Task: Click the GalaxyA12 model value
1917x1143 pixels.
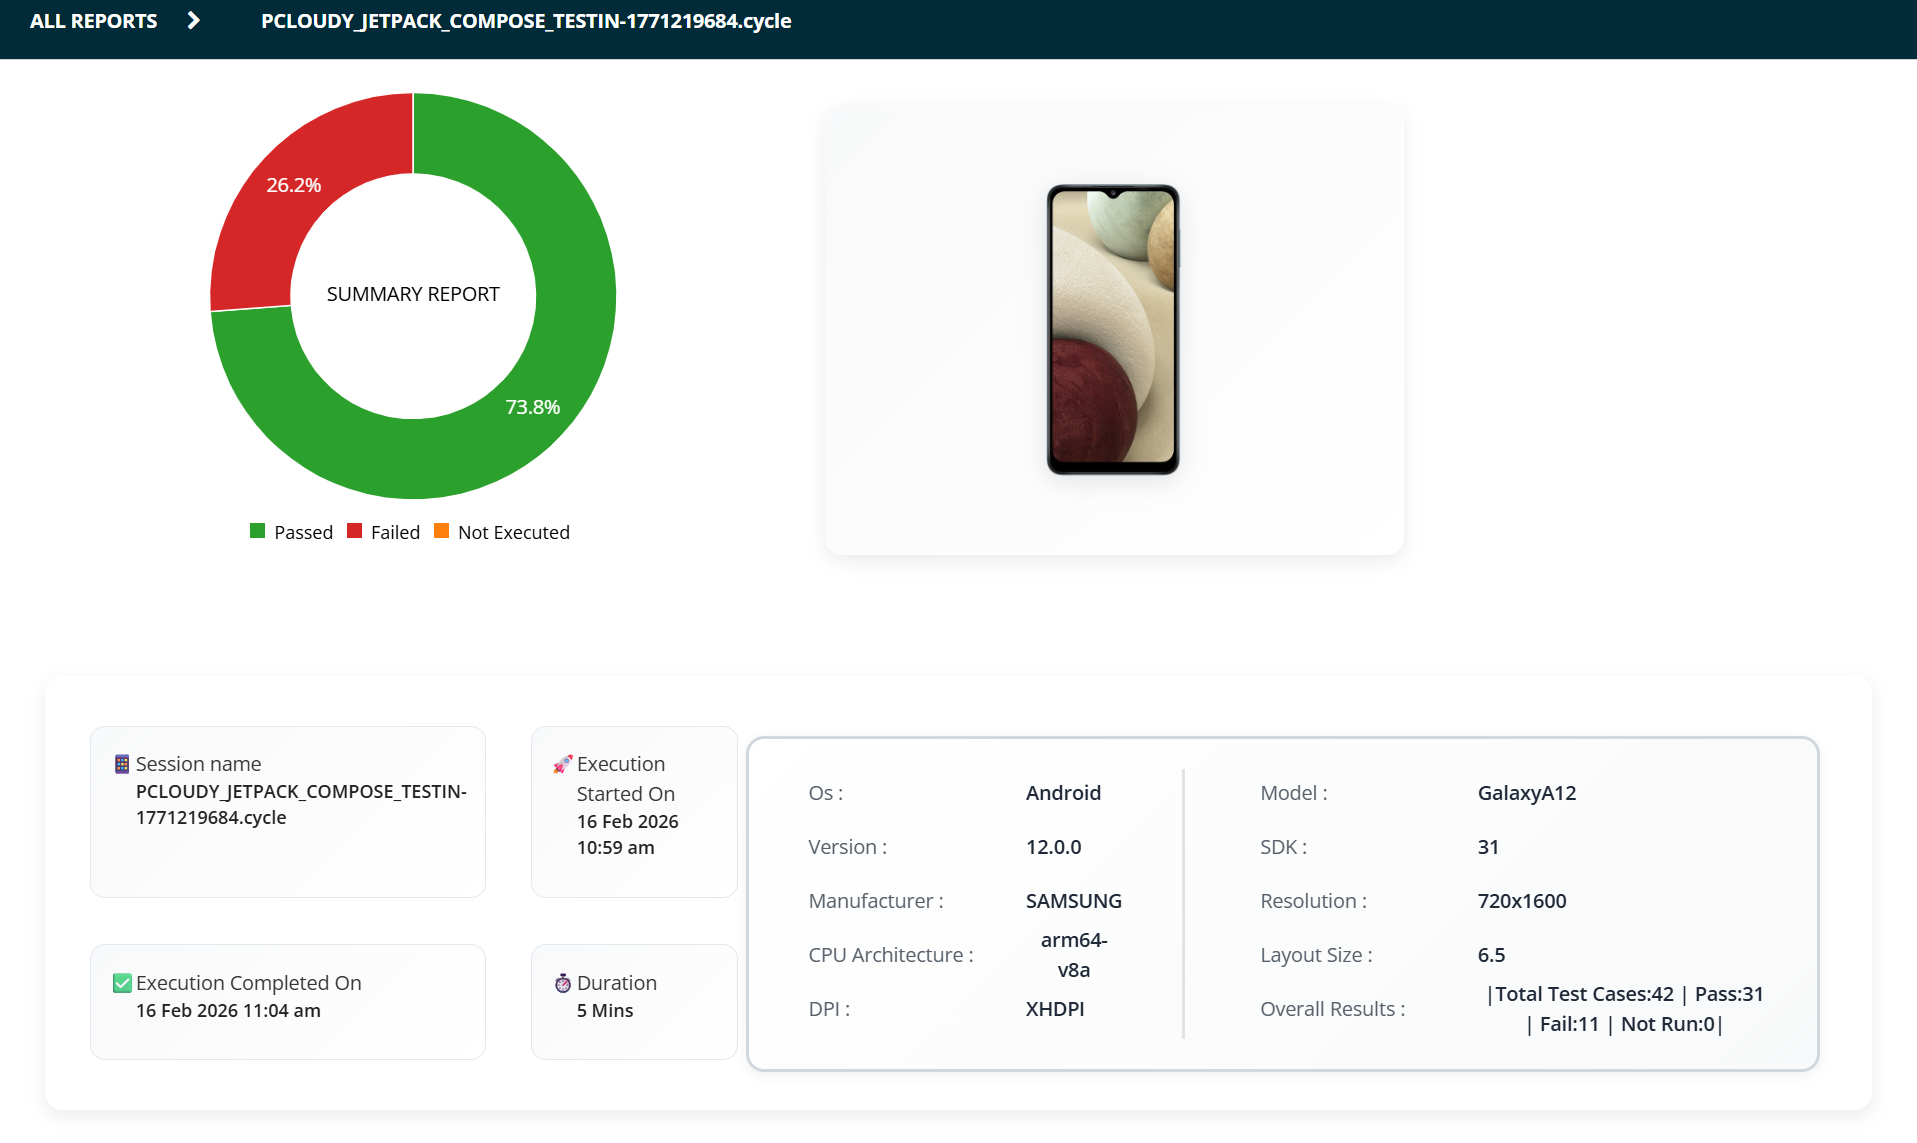Action: pyautogui.click(x=1526, y=793)
